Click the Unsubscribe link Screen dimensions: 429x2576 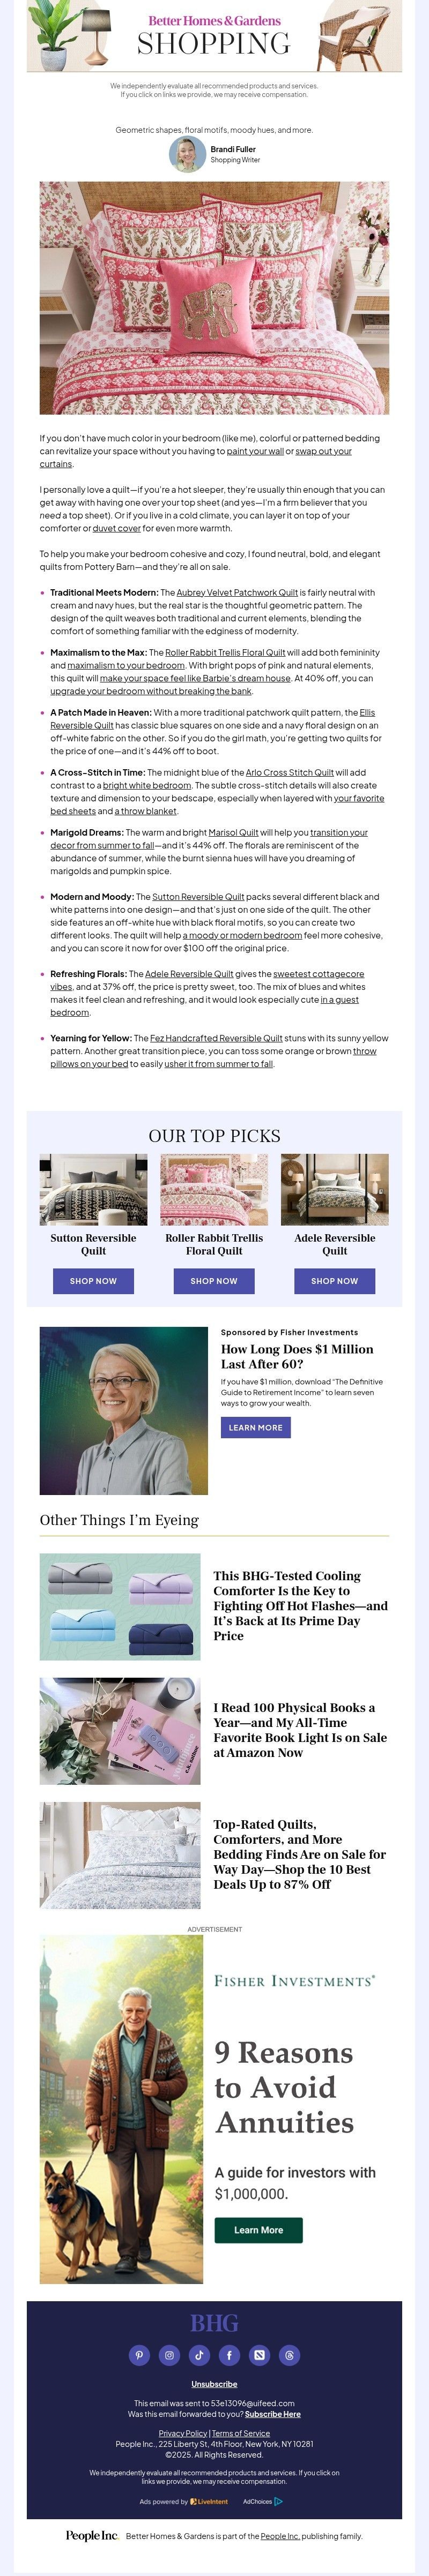point(214,2384)
